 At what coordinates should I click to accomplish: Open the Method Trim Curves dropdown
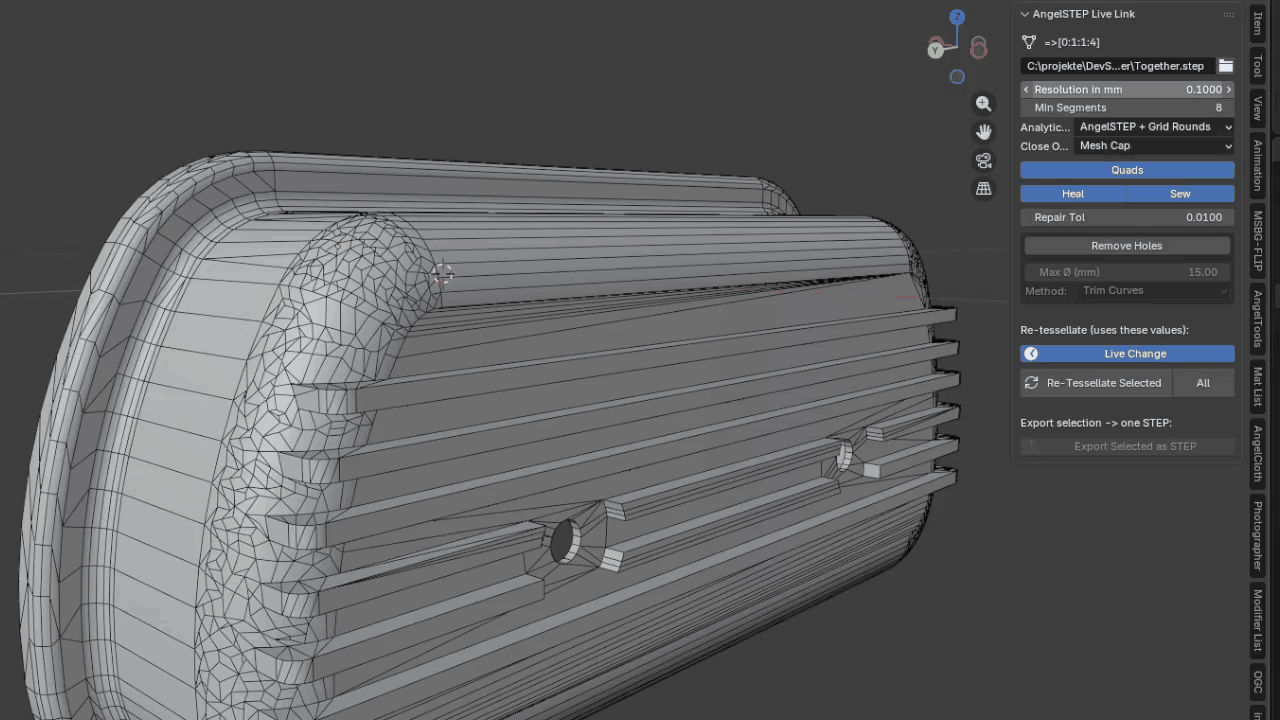(x=1155, y=291)
